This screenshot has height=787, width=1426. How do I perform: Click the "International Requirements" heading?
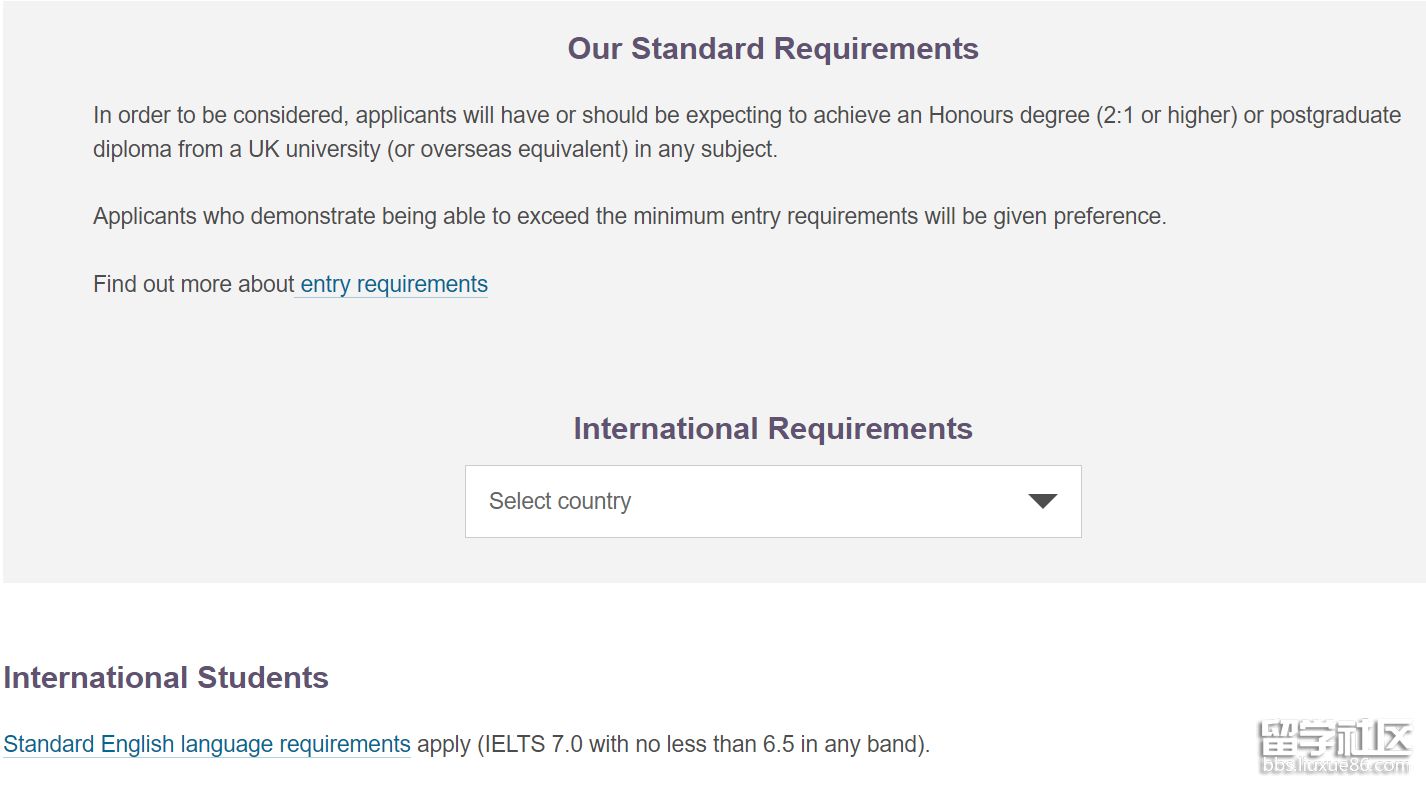(x=772, y=429)
